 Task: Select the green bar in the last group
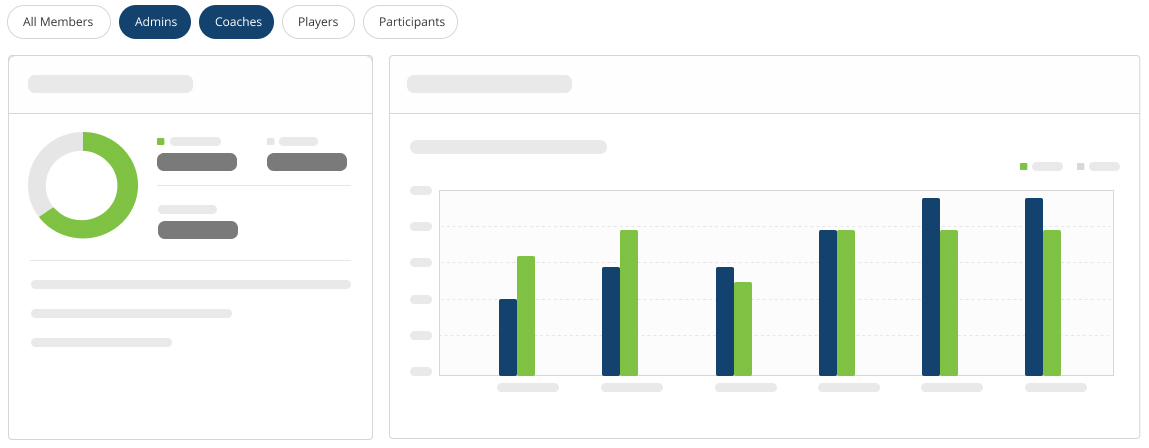(x=1052, y=302)
